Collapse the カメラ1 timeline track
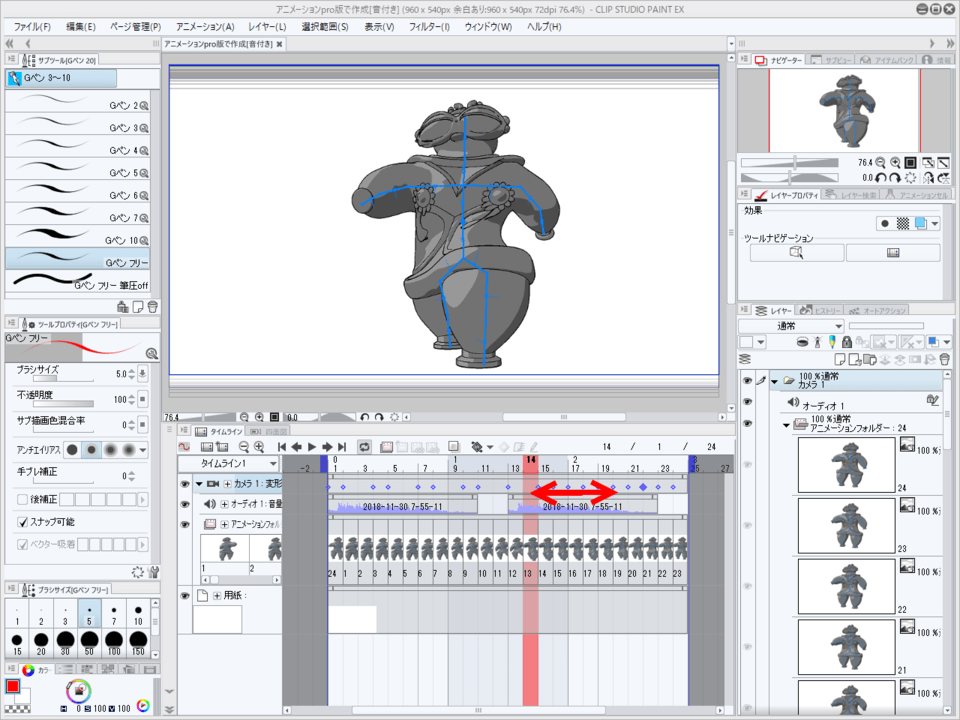960x720 pixels. pos(199,484)
